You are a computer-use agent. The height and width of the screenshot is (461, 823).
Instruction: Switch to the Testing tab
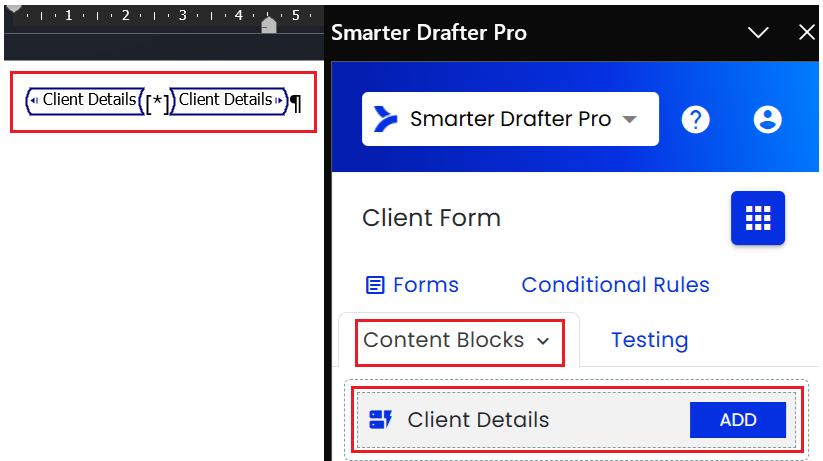coord(650,340)
